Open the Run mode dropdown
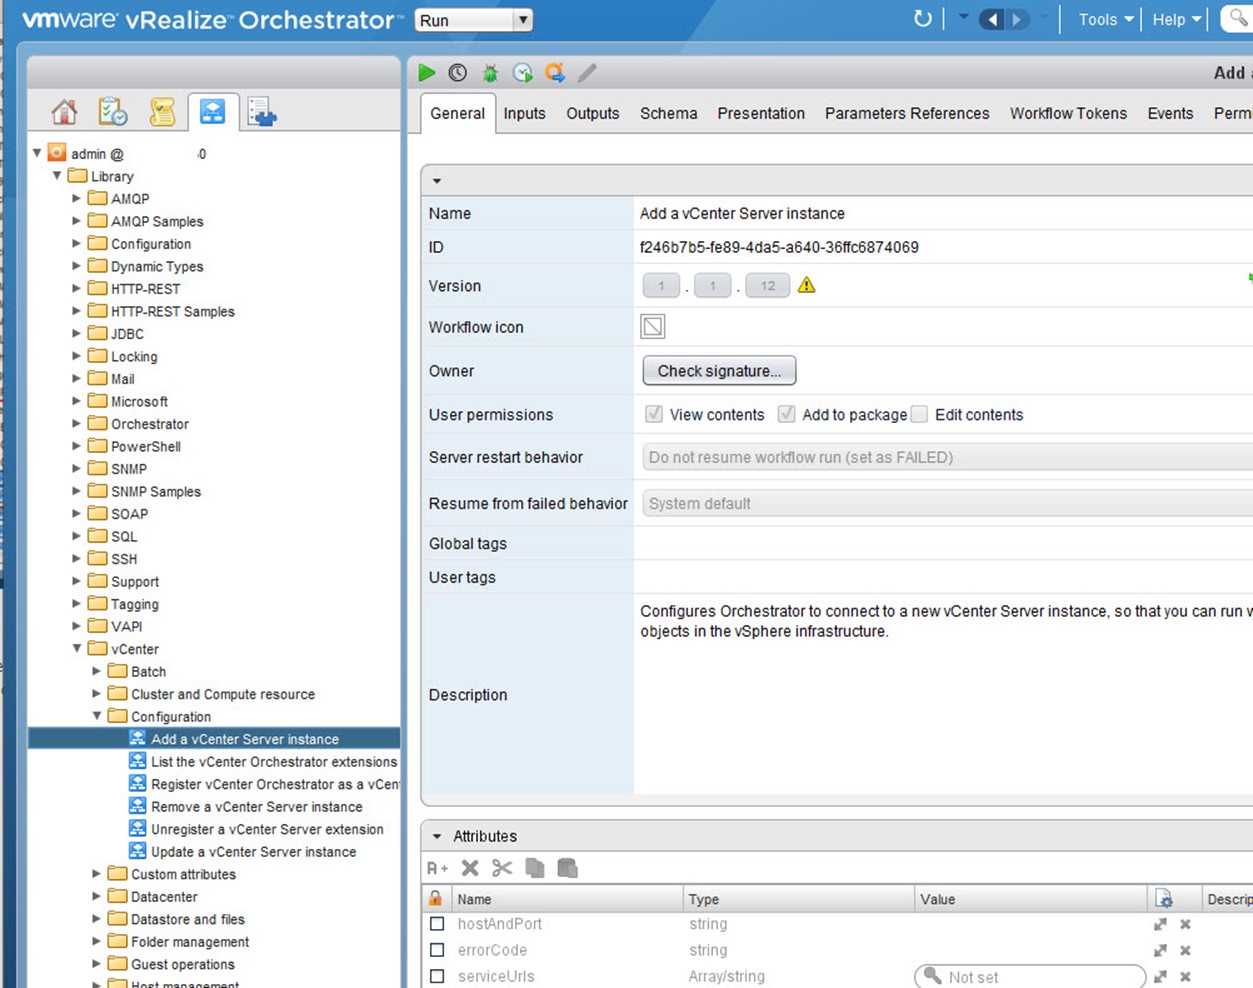 coord(474,20)
